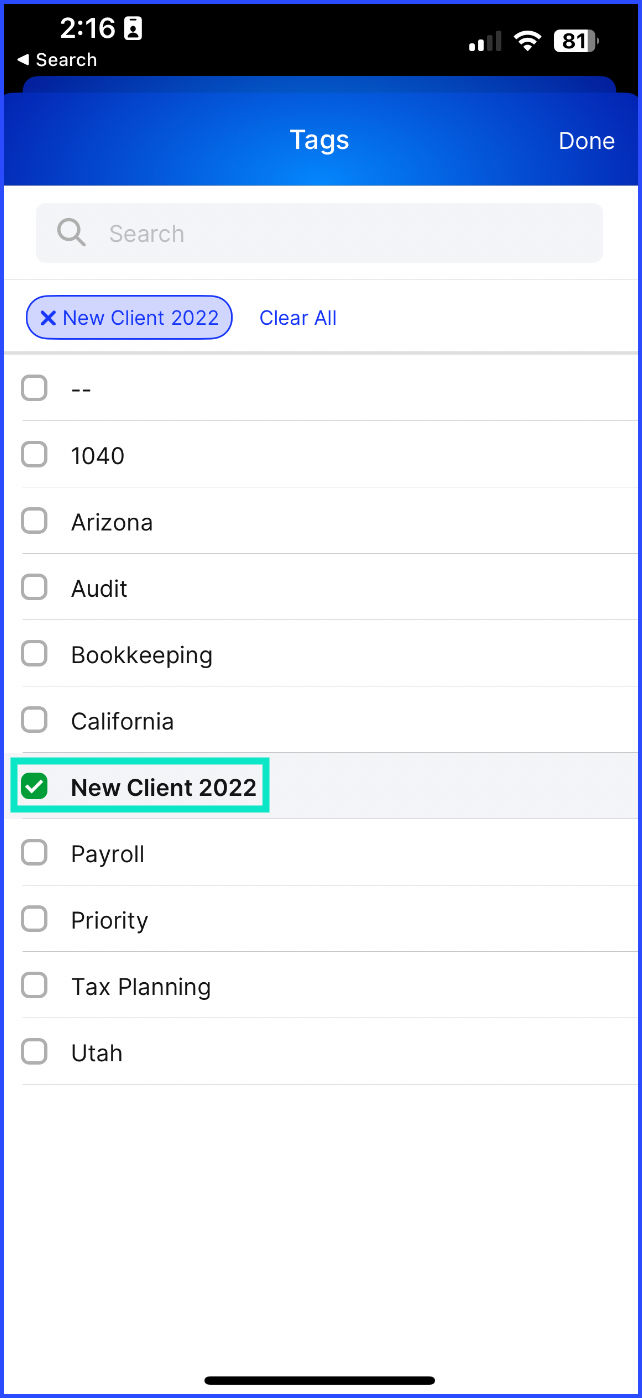Check the double-dash blank tag checkbox
Viewport: 642px width, 1398px height.
point(35,388)
